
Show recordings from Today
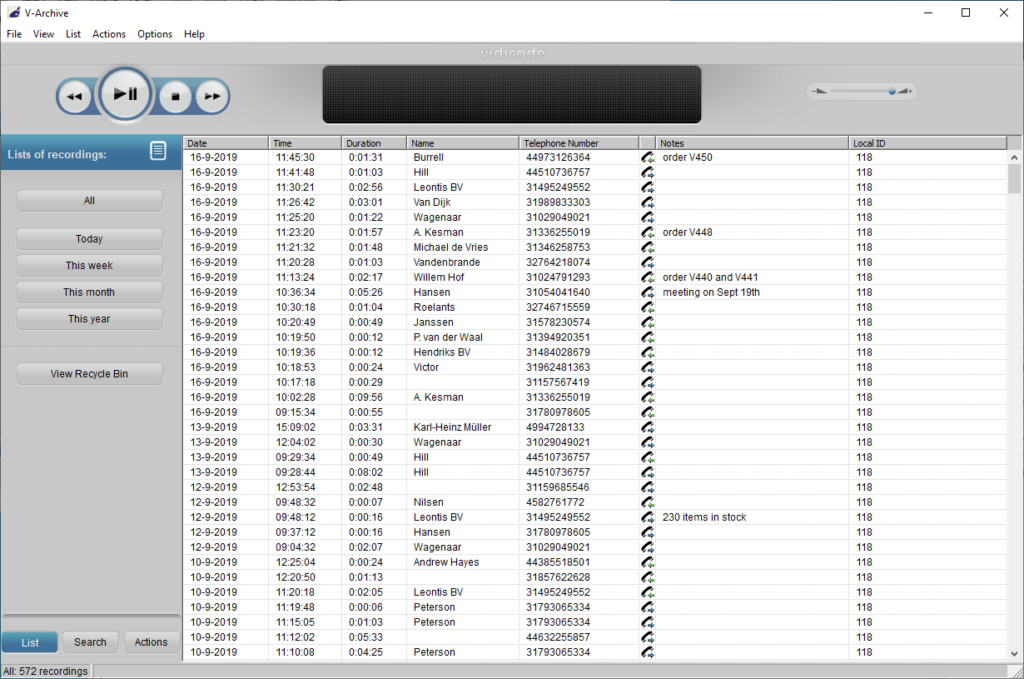(89, 239)
